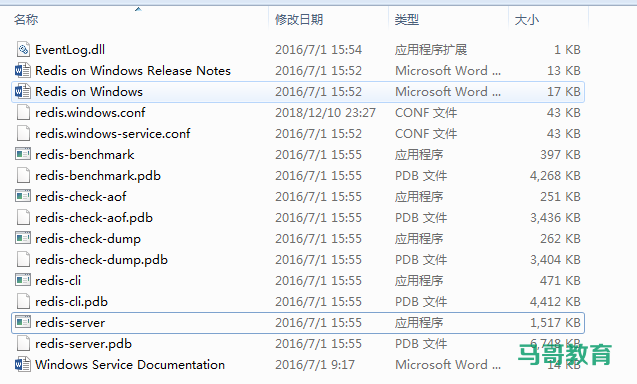Click the size 4,412 KB
The height and width of the screenshot is (384, 637).
point(555,302)
